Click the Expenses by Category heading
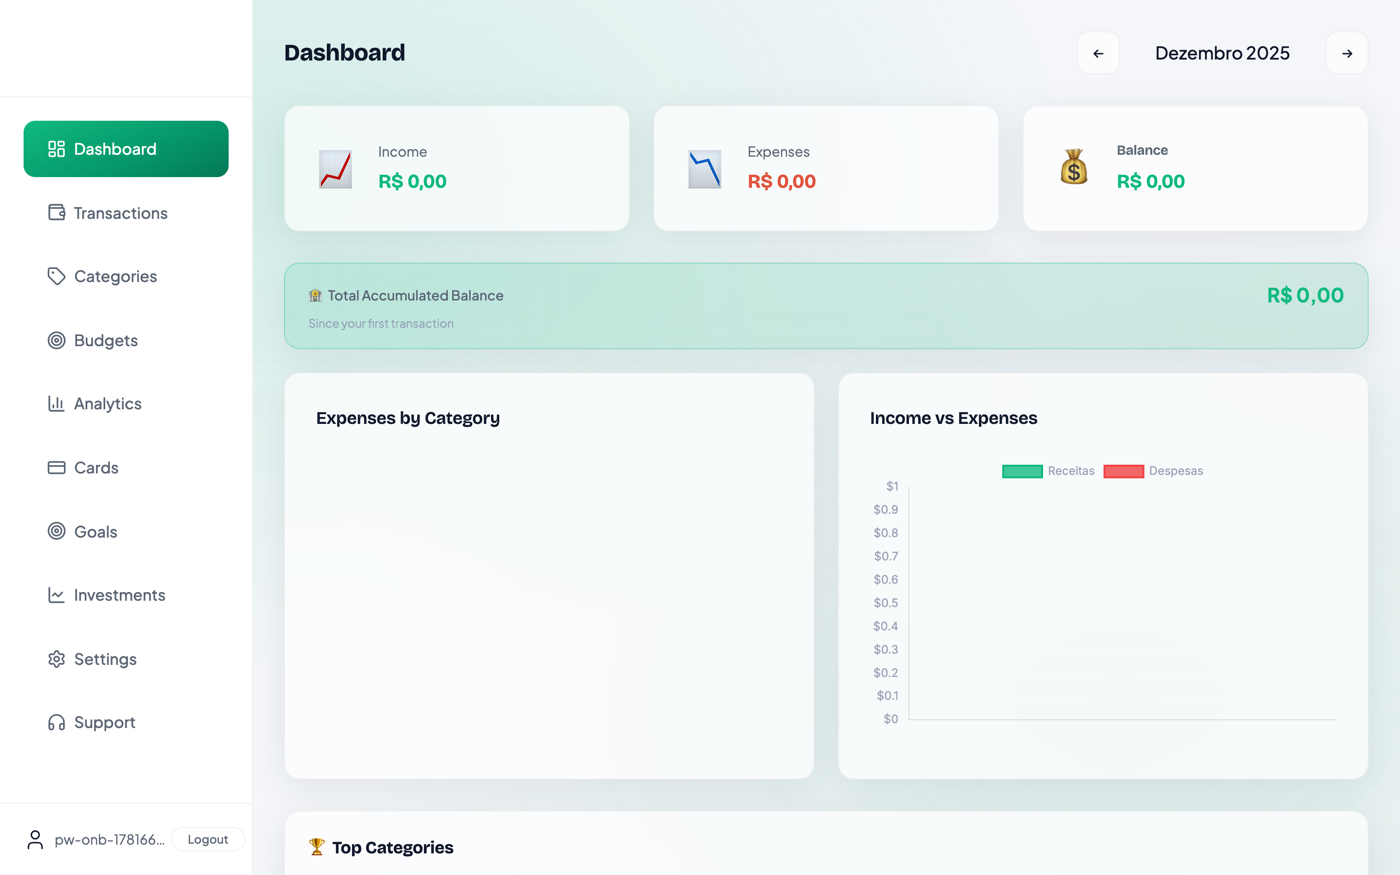Image resolution: width=1400 pixels, height=875 pixels. 408,418
